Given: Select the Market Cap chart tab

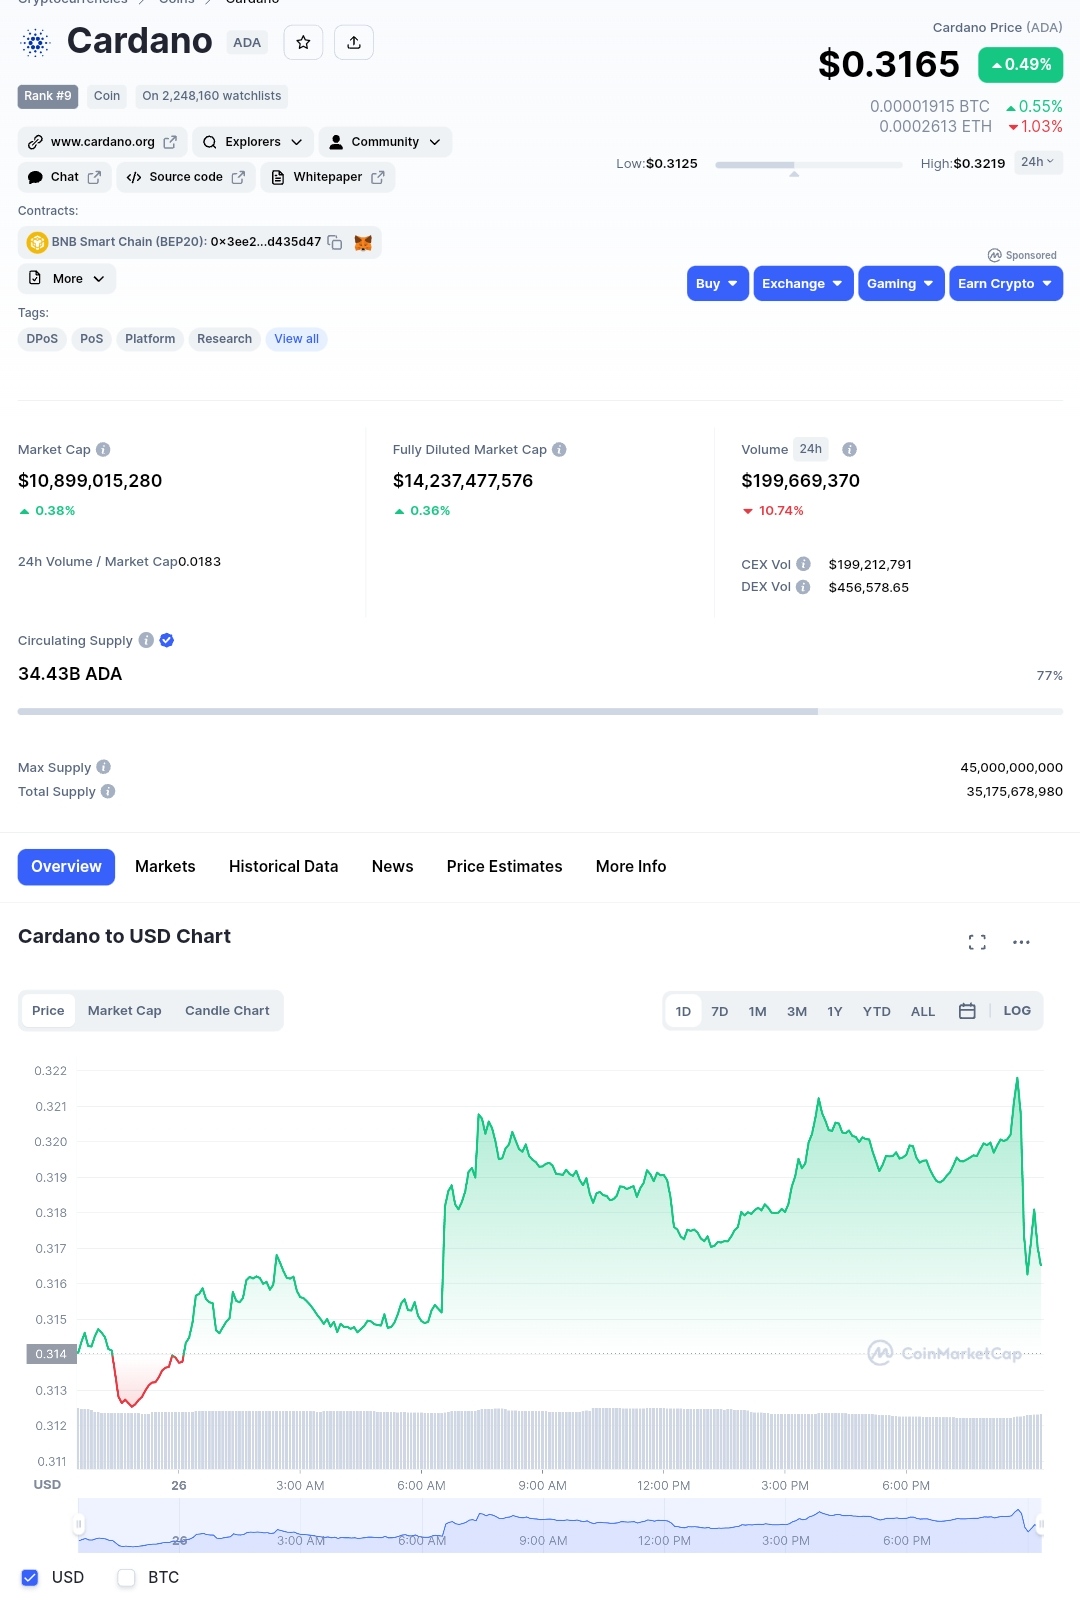Looking at the screenshot, I should click(125, 1011).
